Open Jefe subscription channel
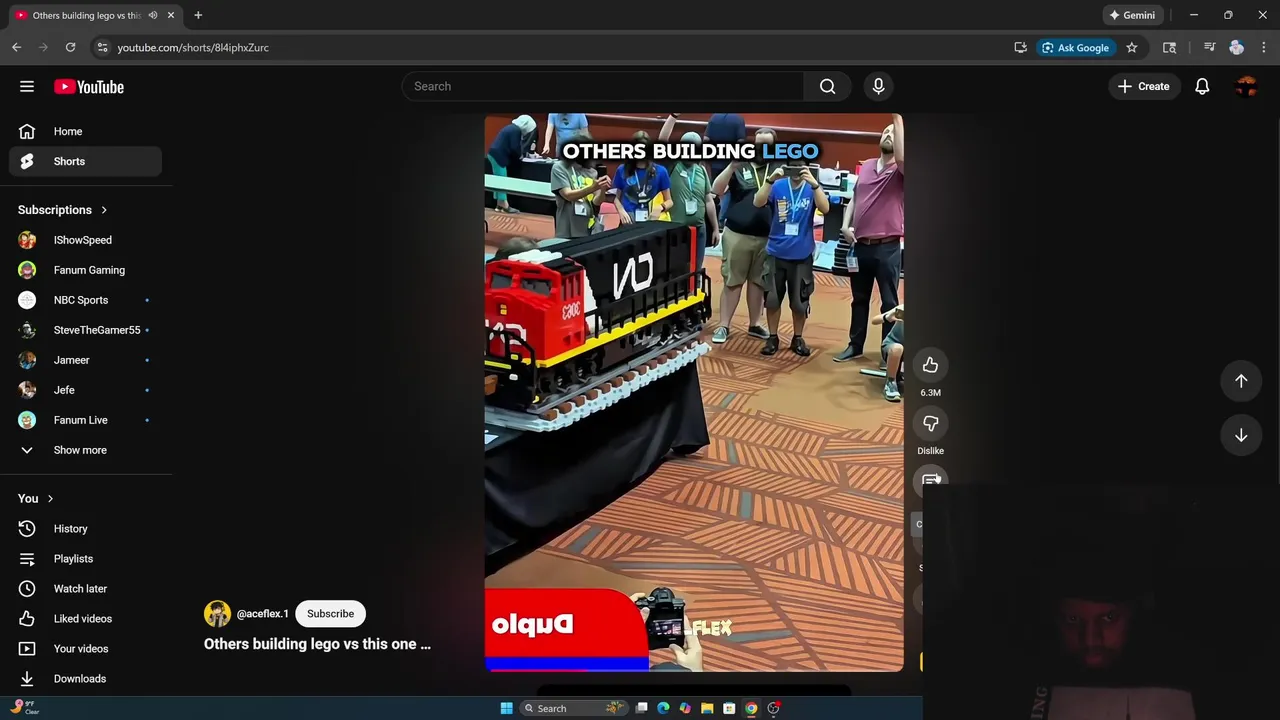 (x=86, y=390)
